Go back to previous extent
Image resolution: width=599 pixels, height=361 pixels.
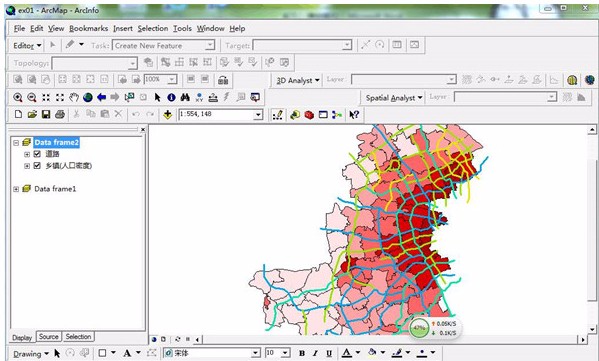pos(101,97)
